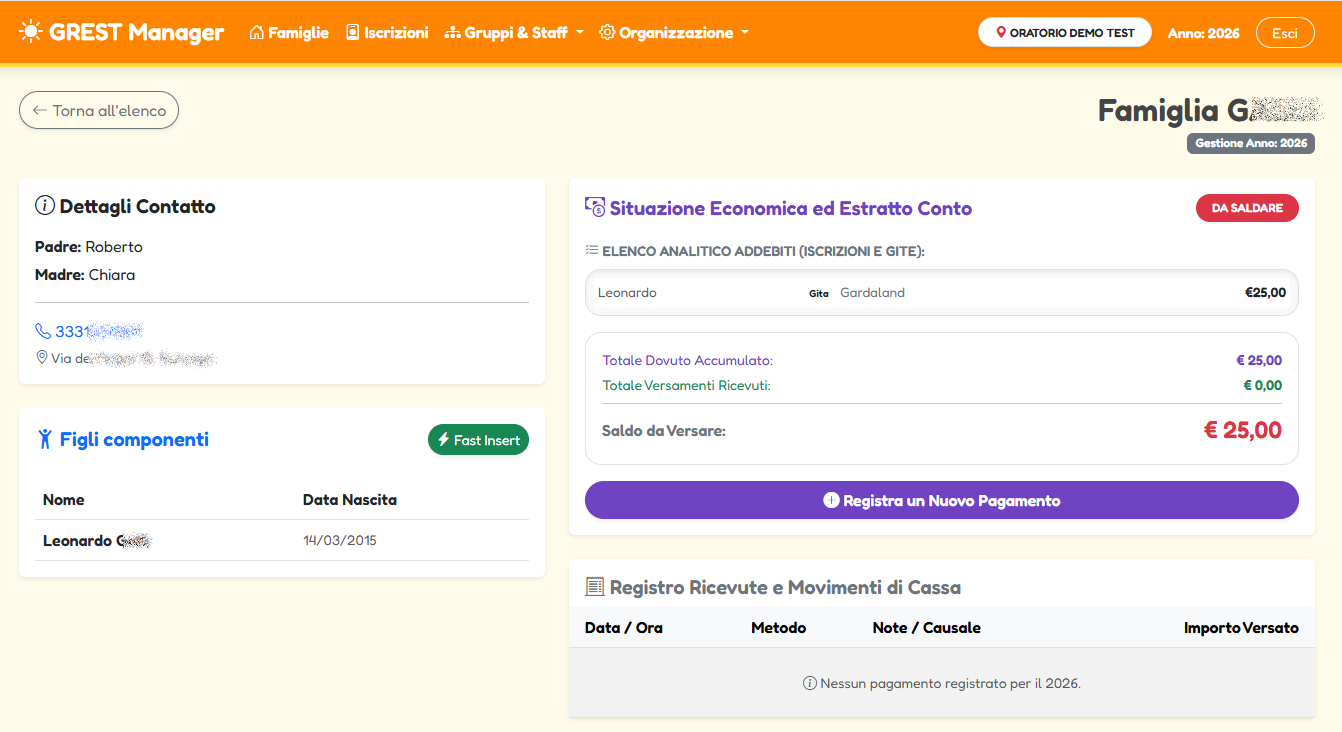Click the Nessun pagamento registrato message
The width and height of the screenshot is (1342, 732).
pos(942,684)
